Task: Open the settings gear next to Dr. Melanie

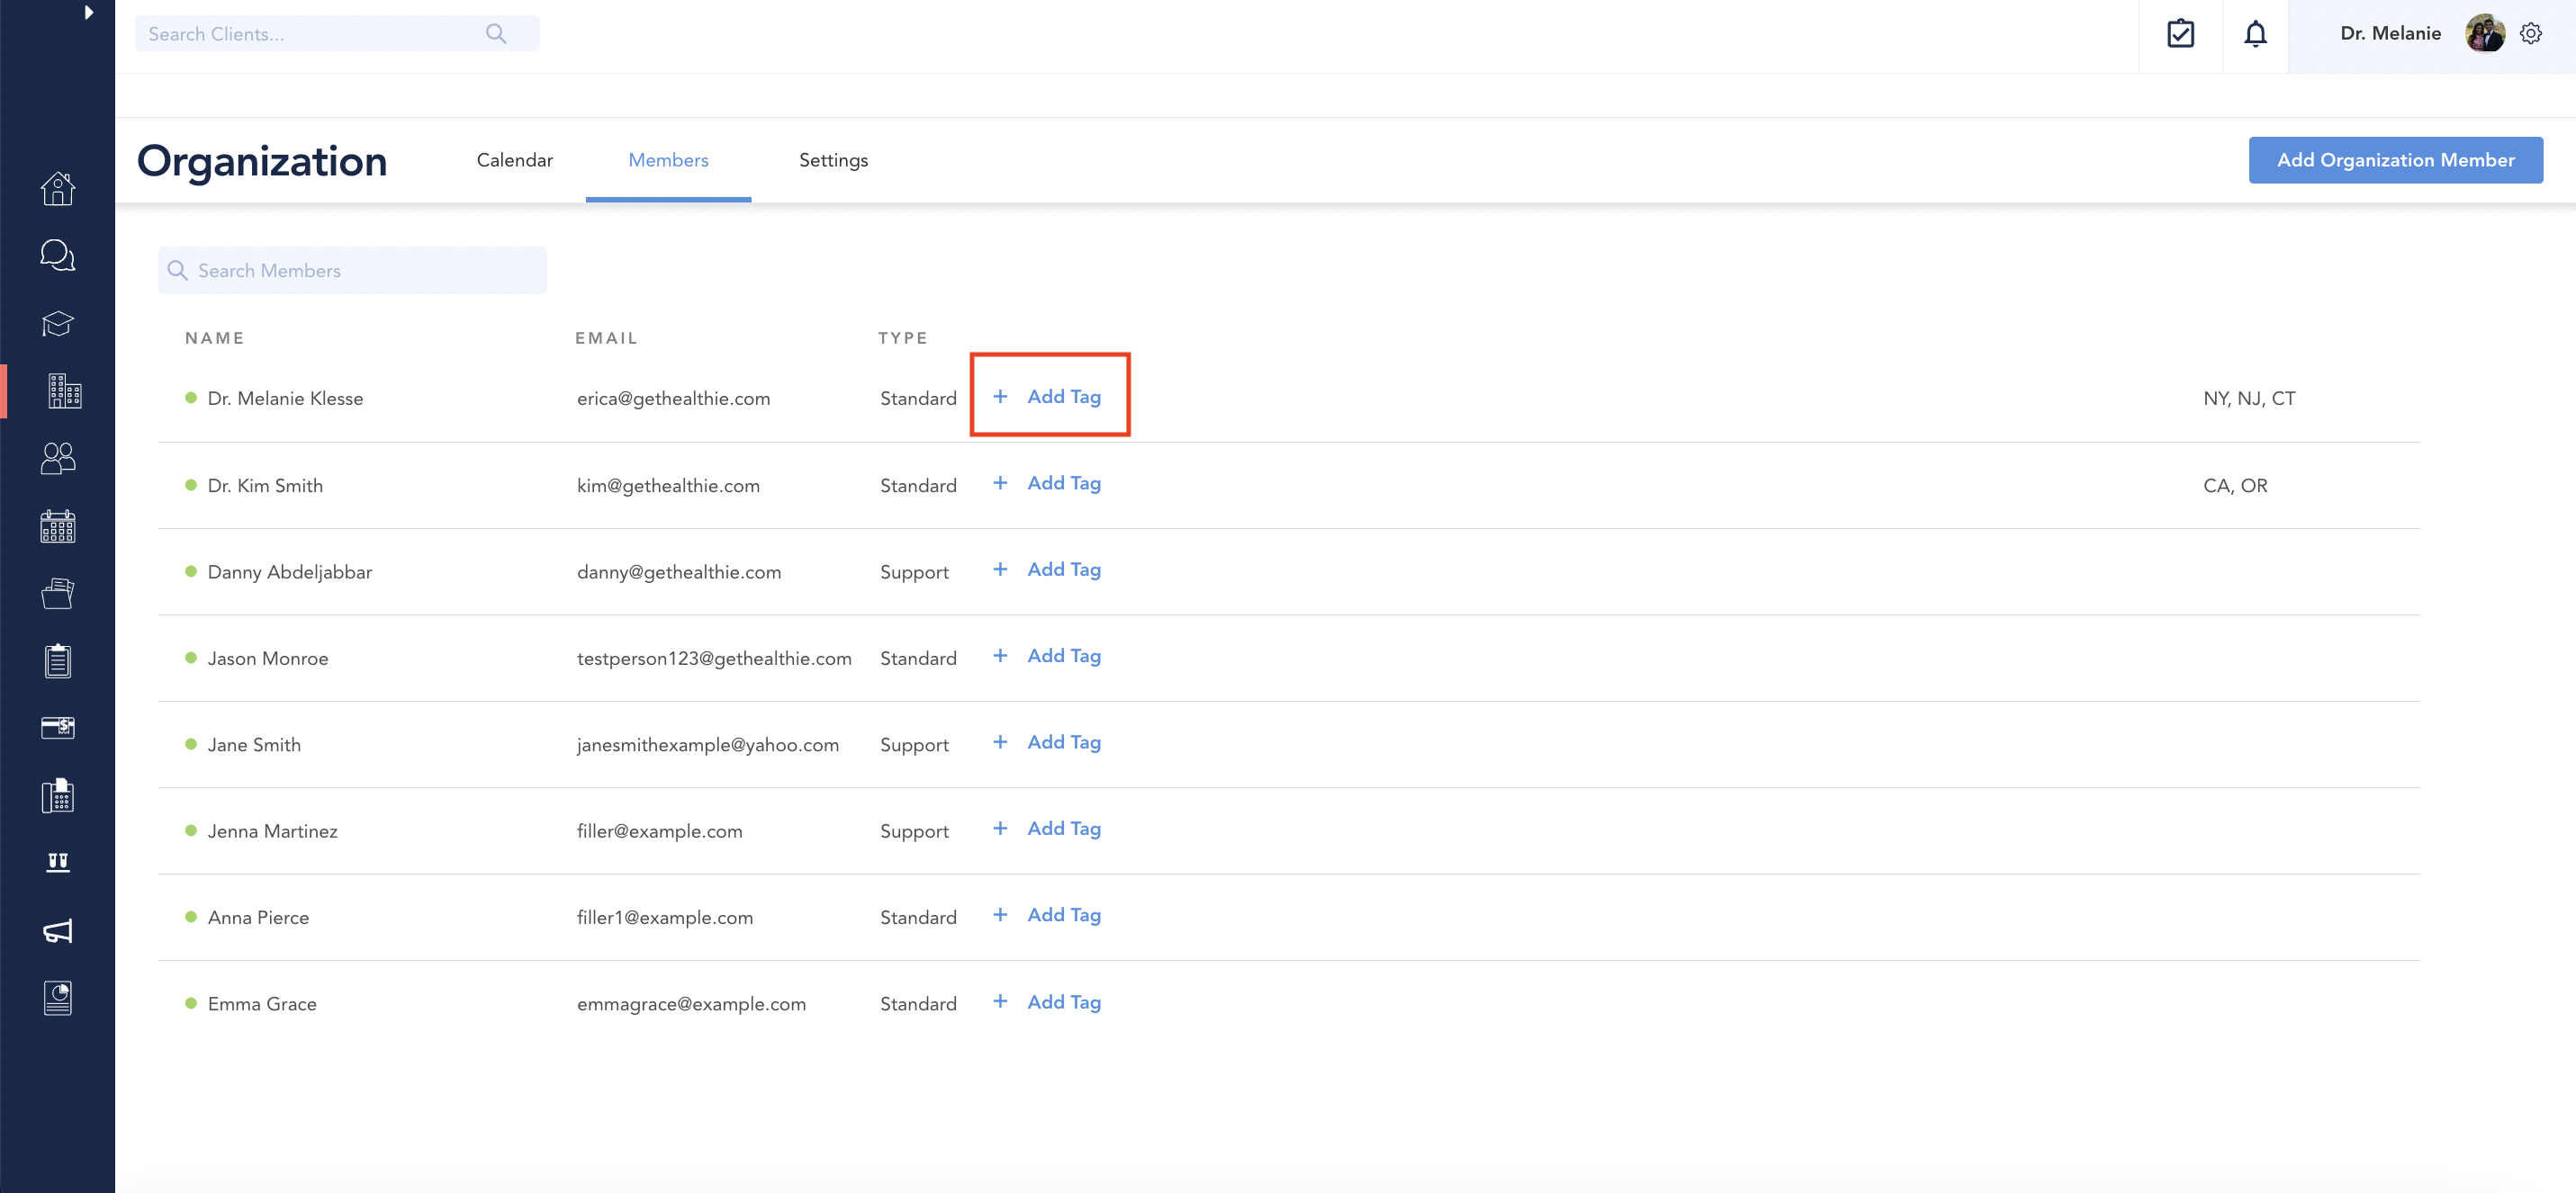Action: [2530, 34]
